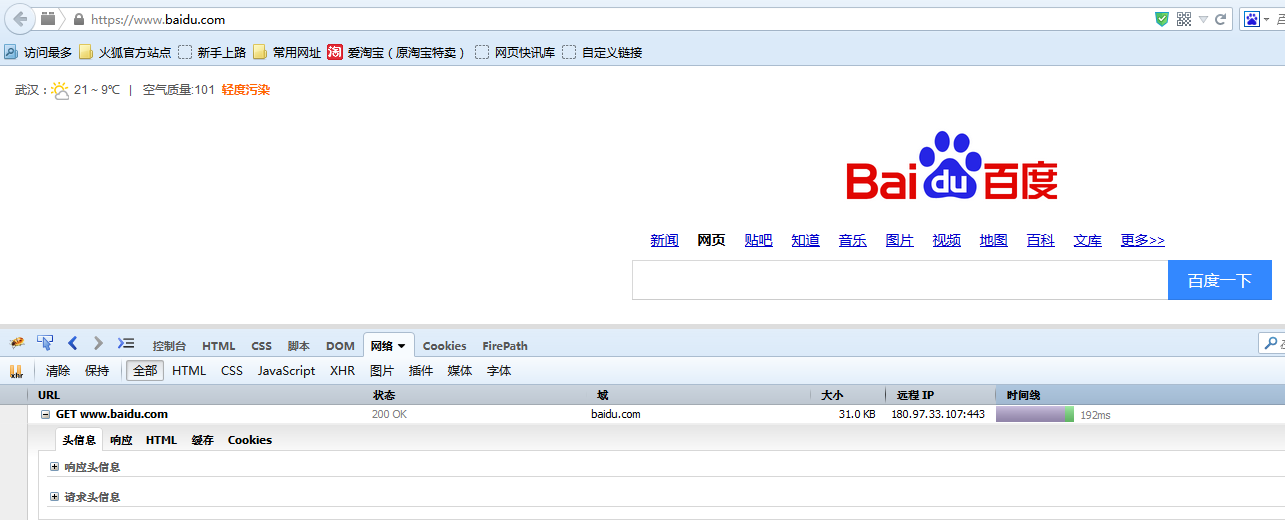
Task: Open the 知道 link
Action: (x=805, y=240)
